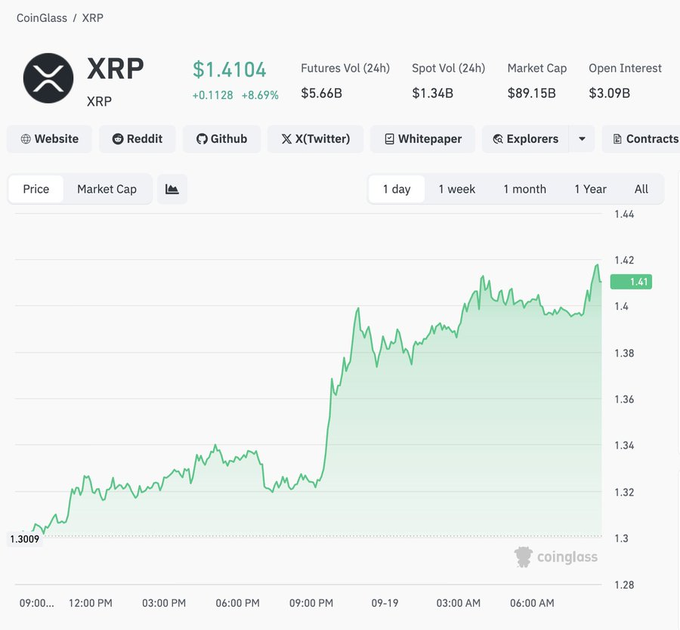Click the Explorers search icon

click(498, 139)
